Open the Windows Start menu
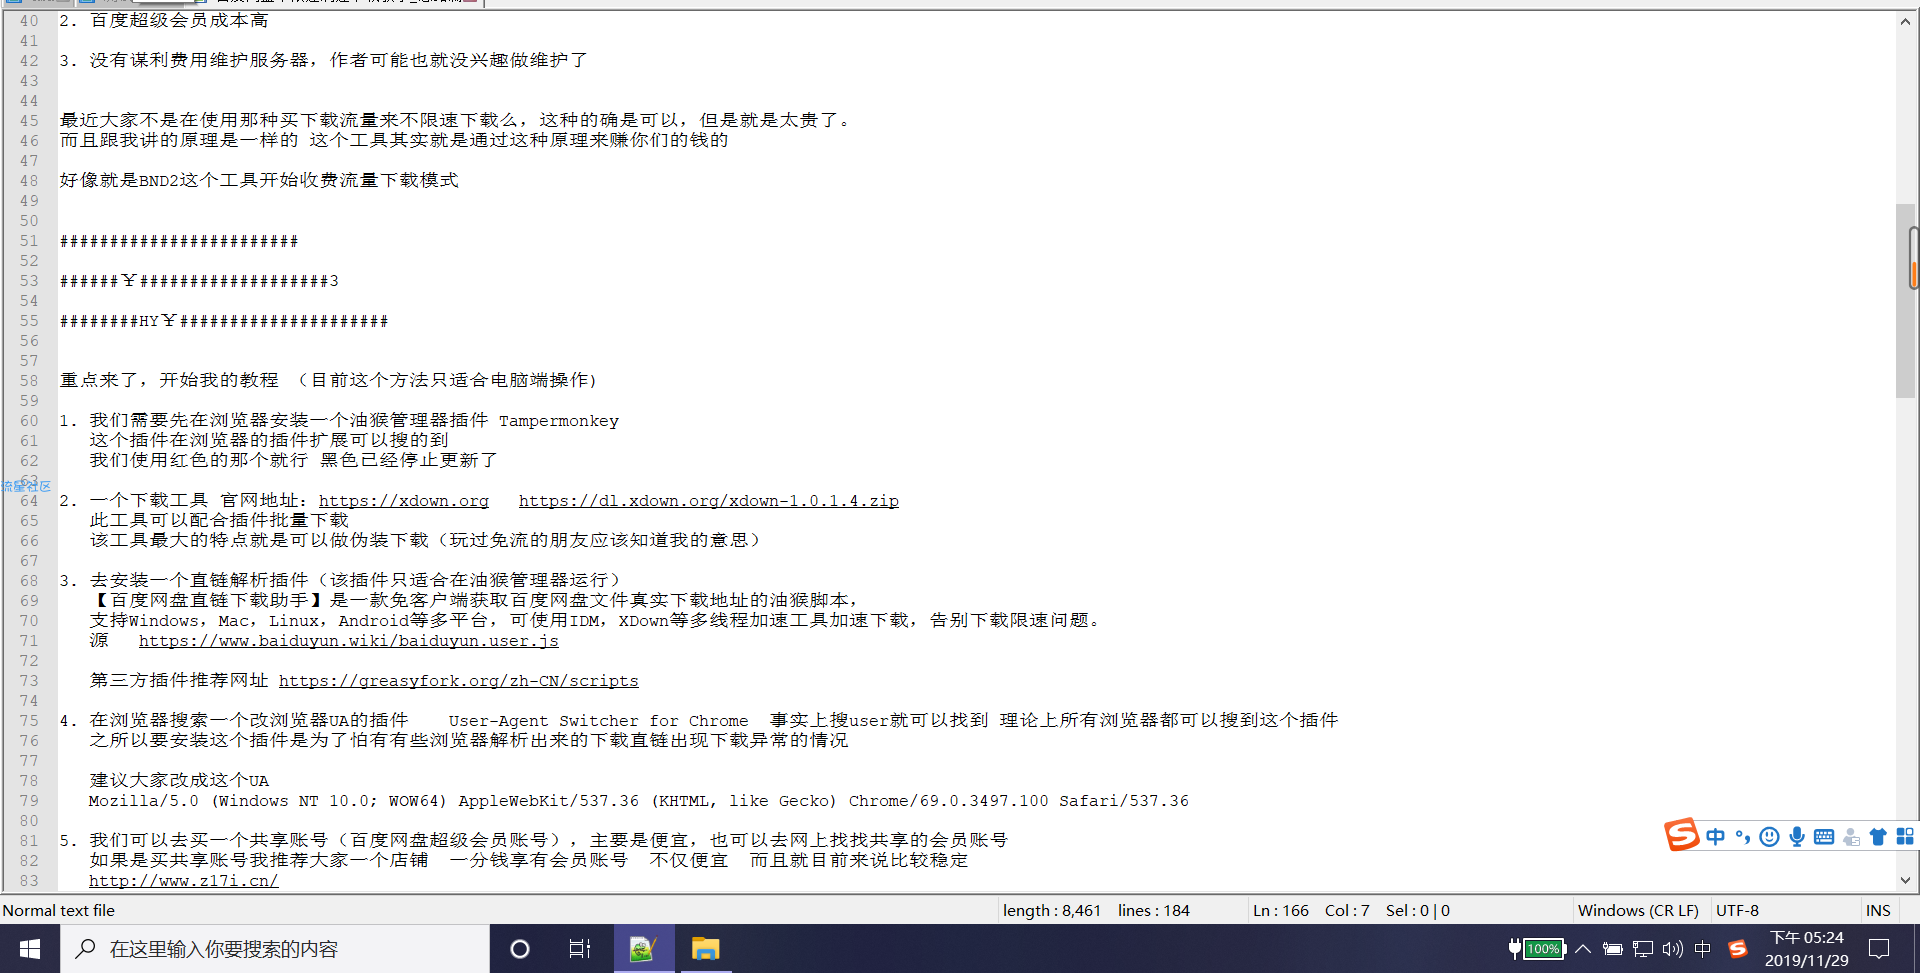 click(x=30, y=949)
